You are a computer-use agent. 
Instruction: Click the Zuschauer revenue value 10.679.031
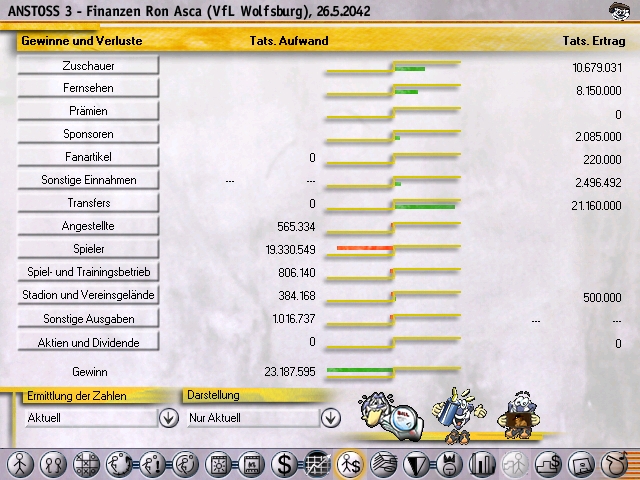597,67
